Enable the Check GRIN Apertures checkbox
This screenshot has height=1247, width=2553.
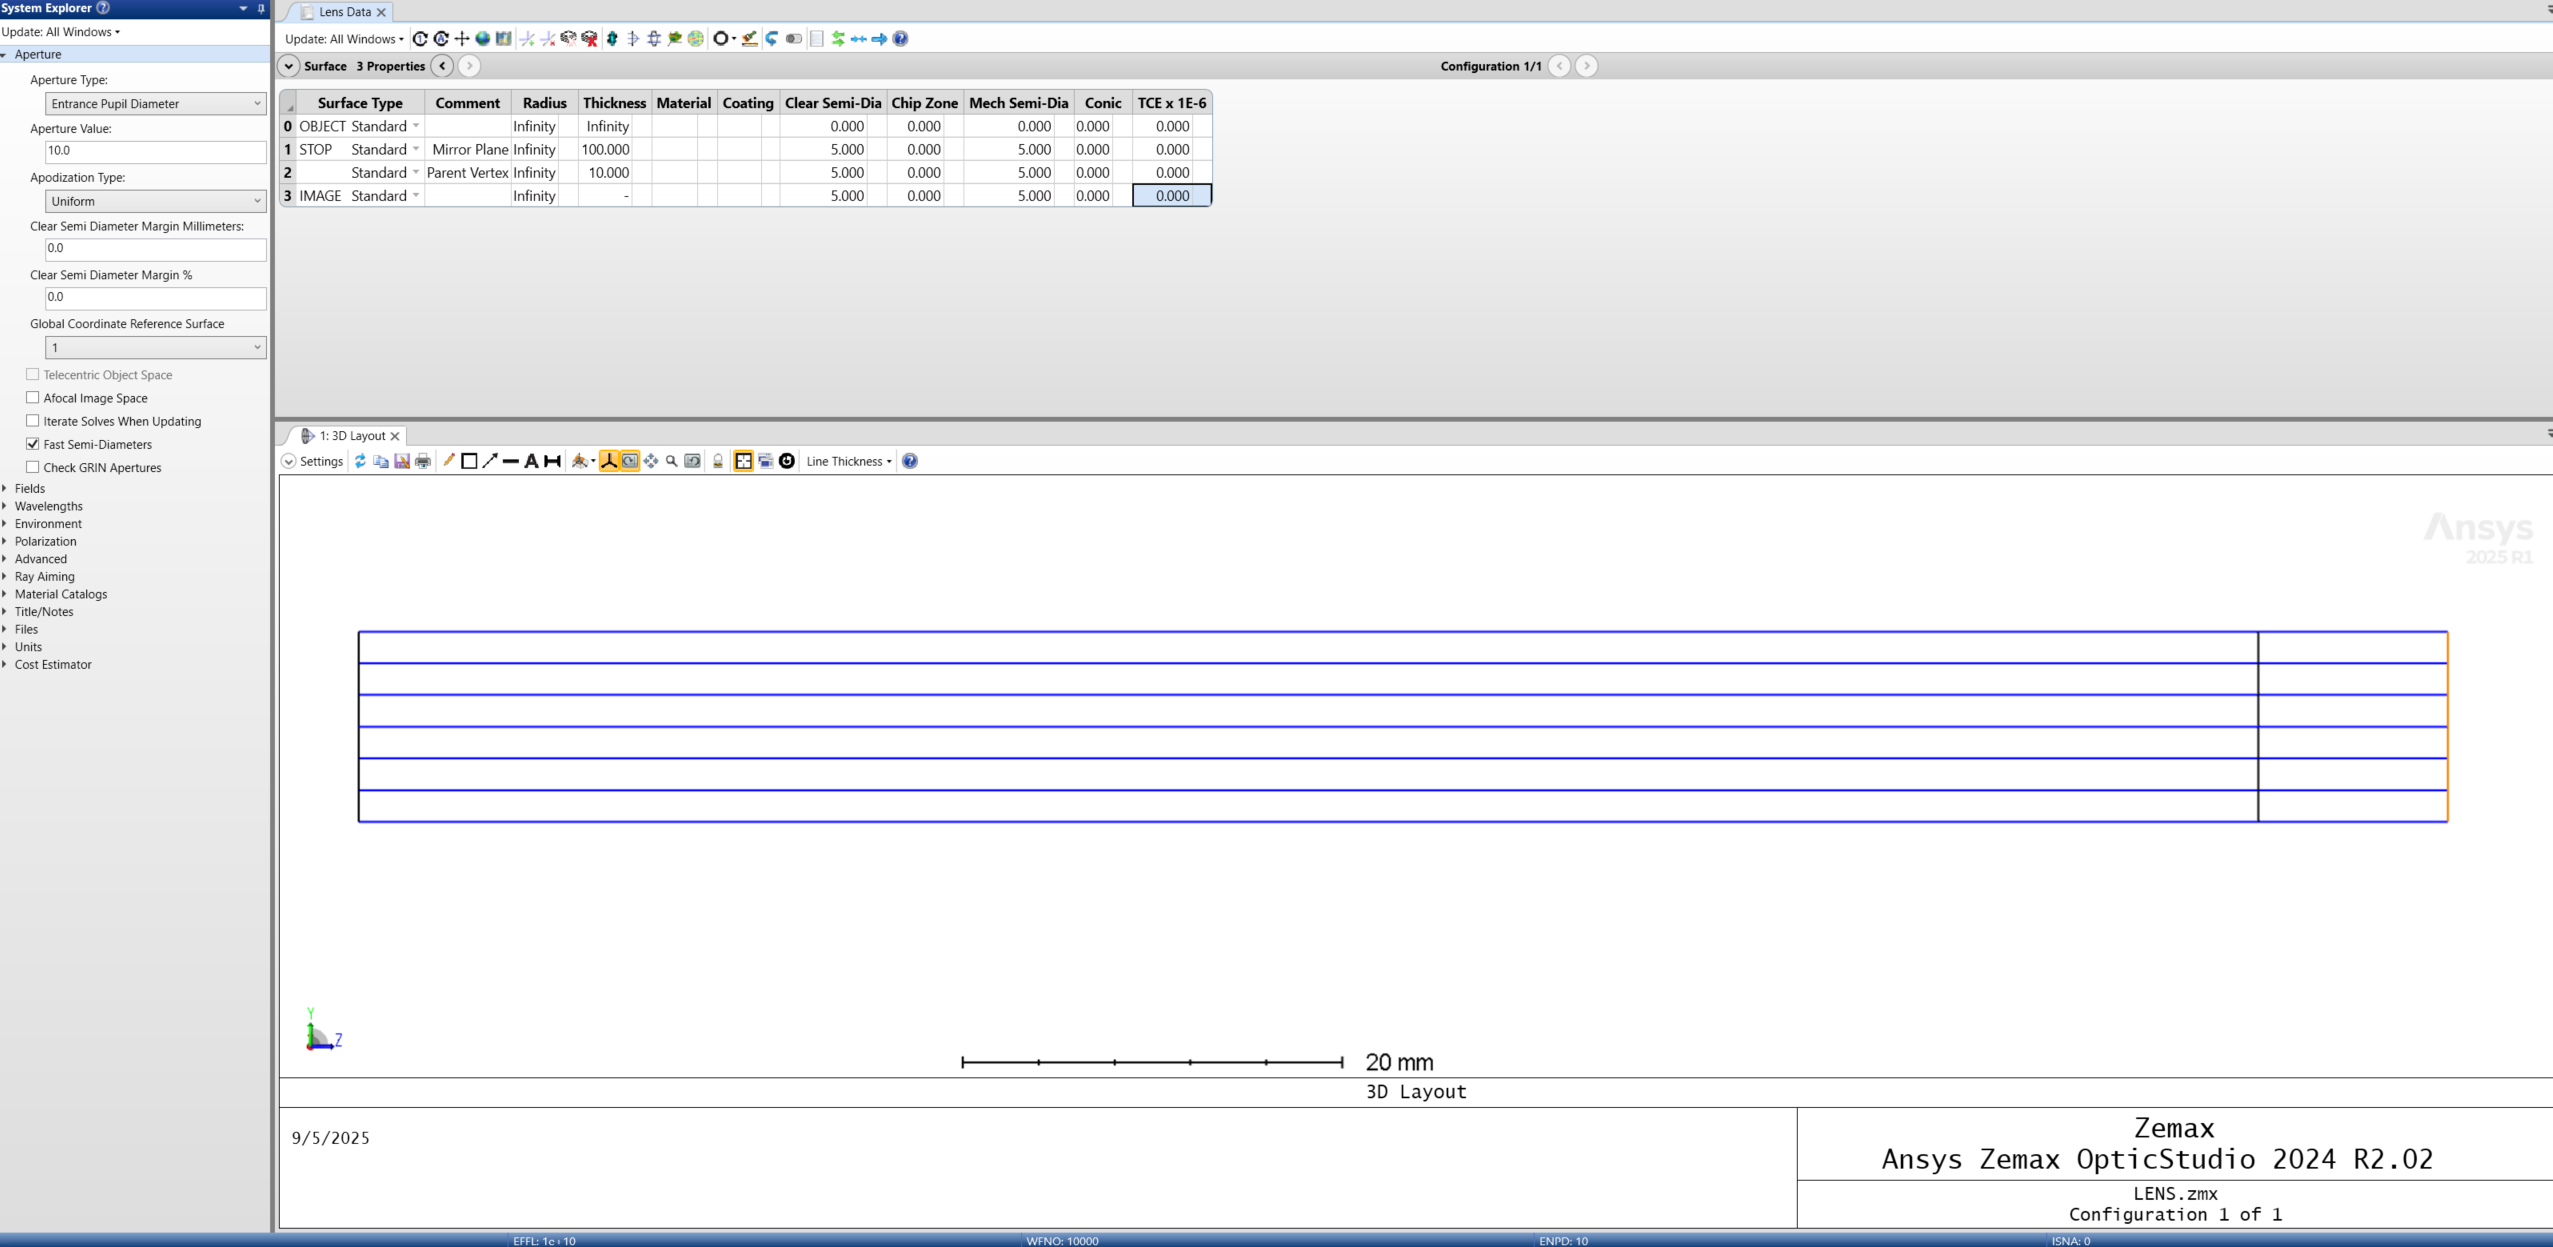(x=33, y=467)
